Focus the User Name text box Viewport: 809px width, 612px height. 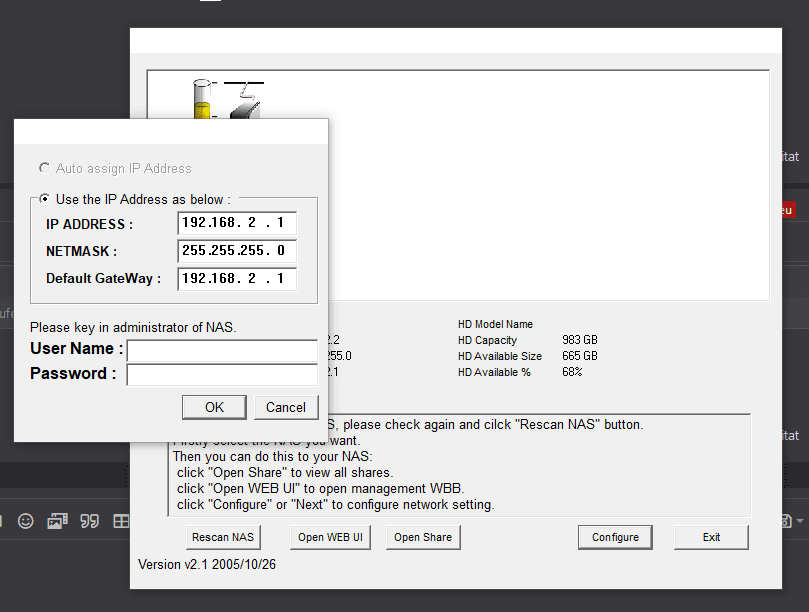(222, 350)
